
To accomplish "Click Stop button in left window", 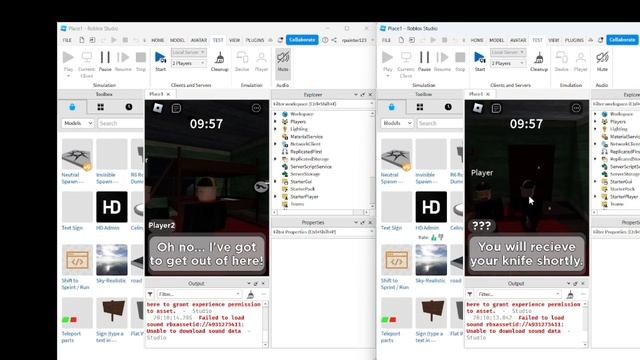I will [x=141, y=61].
